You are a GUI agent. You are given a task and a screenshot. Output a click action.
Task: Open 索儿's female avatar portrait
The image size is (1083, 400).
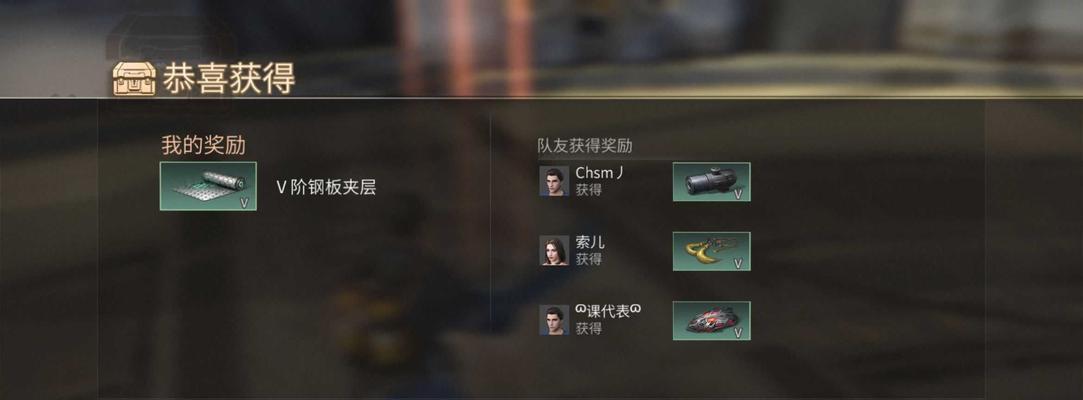(x=554, y=251)
